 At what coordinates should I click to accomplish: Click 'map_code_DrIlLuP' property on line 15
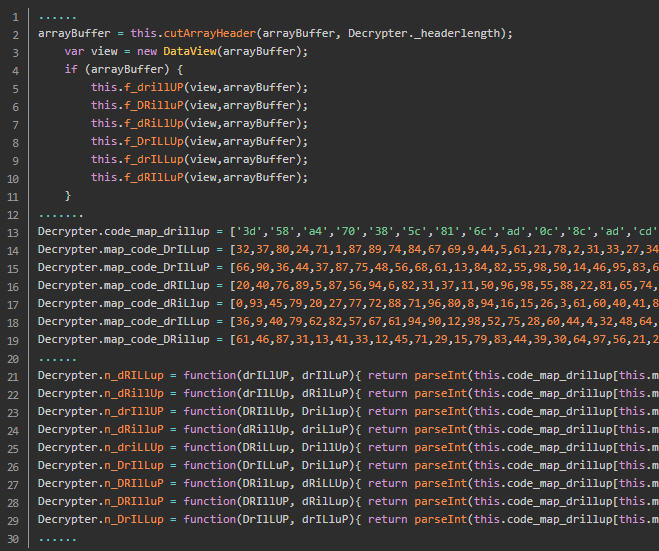[157, 267]
